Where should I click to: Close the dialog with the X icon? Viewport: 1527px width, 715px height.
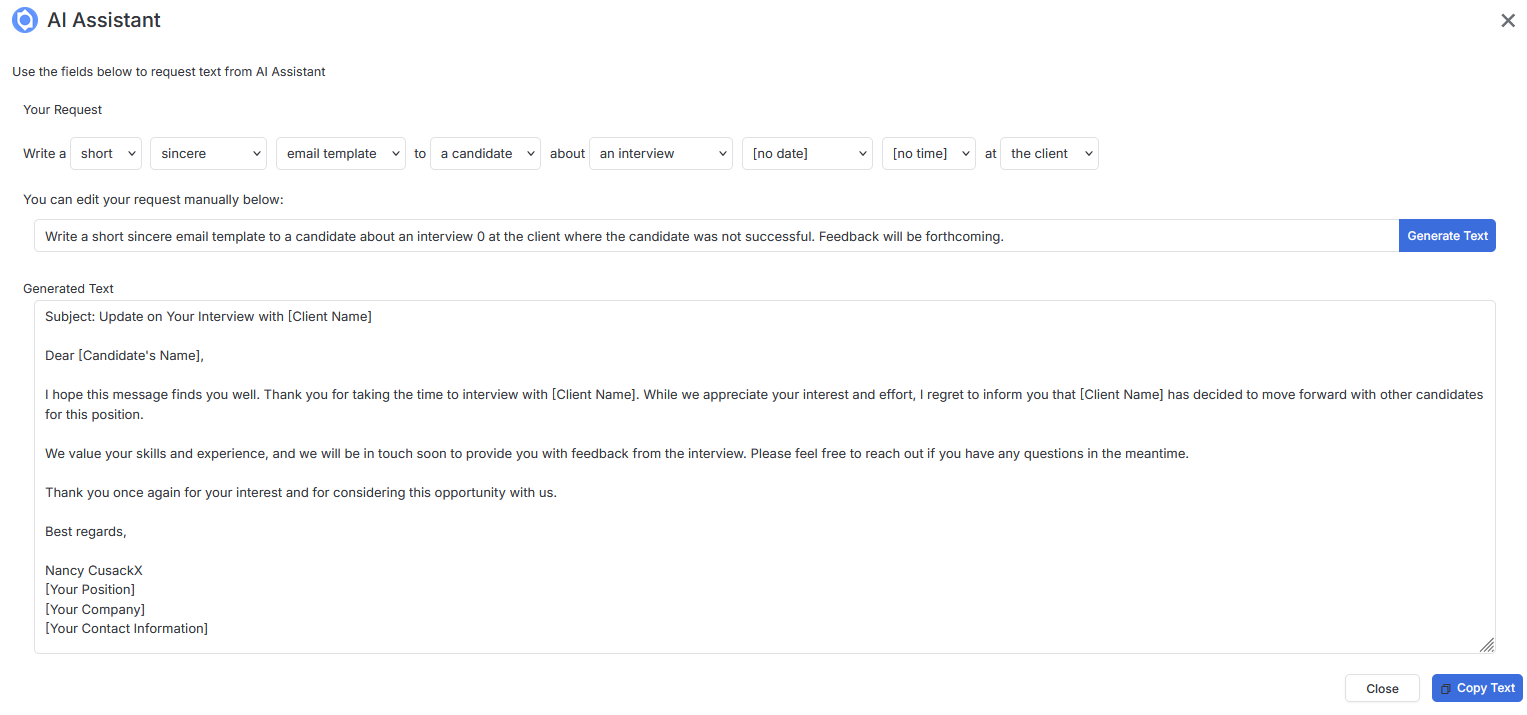click(x=1508, y=21)
